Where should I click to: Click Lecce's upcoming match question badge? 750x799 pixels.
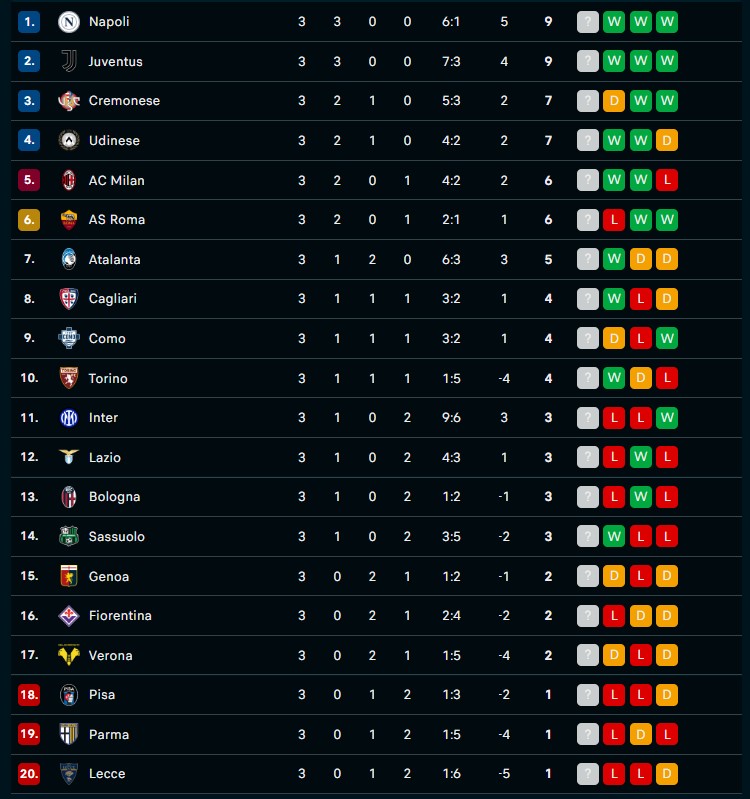(x=587, y=774)
